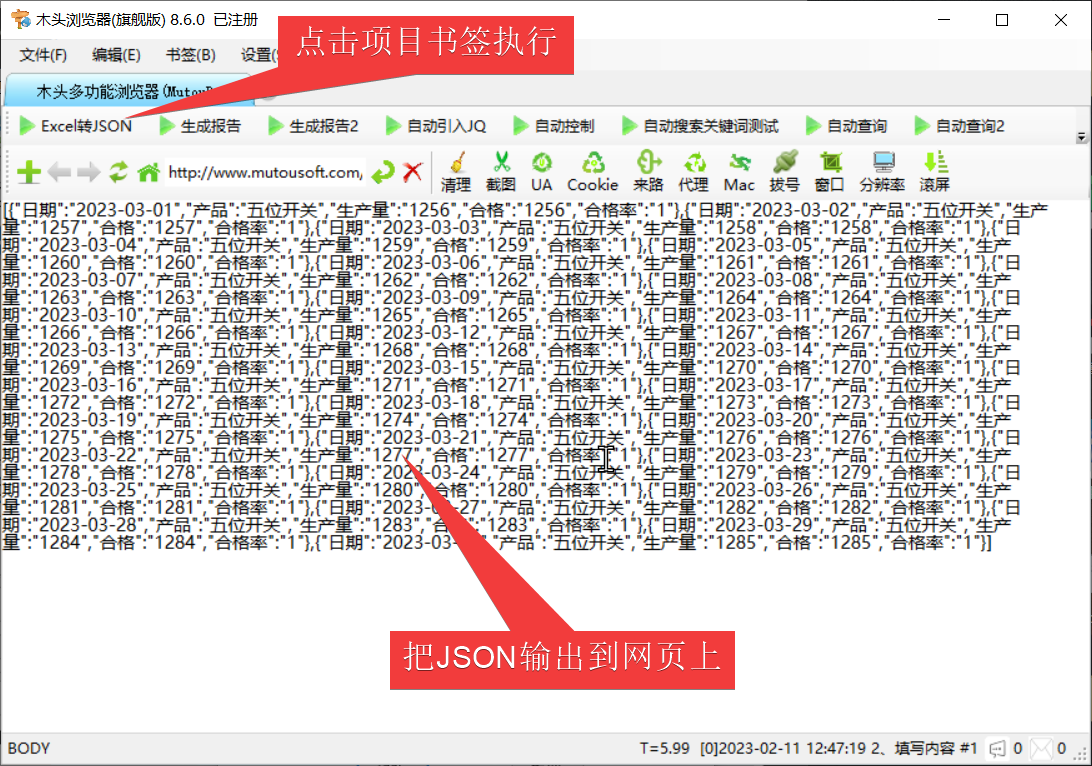Open the 文件(F) menu

[43, 55]
